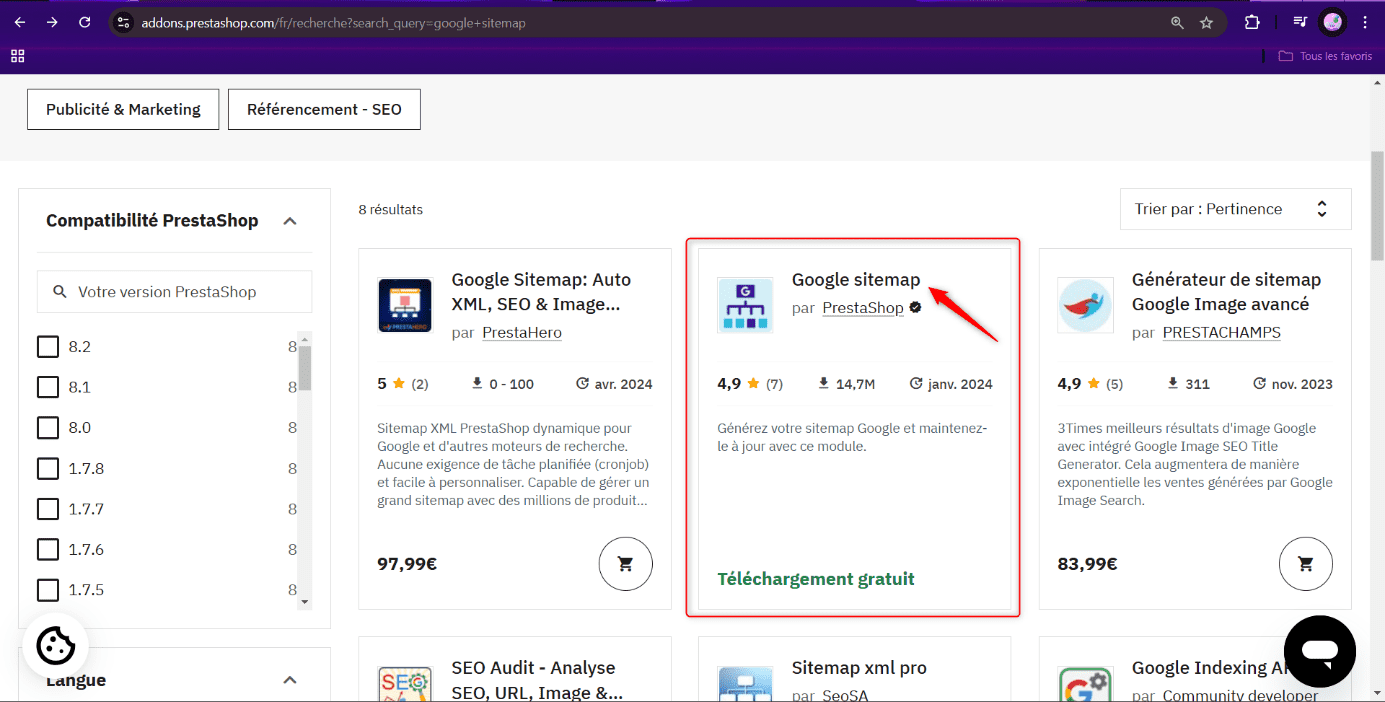1385x702 pixels.
Task: Select the Référencement - SEO category
Action: (x=324, y=109)
